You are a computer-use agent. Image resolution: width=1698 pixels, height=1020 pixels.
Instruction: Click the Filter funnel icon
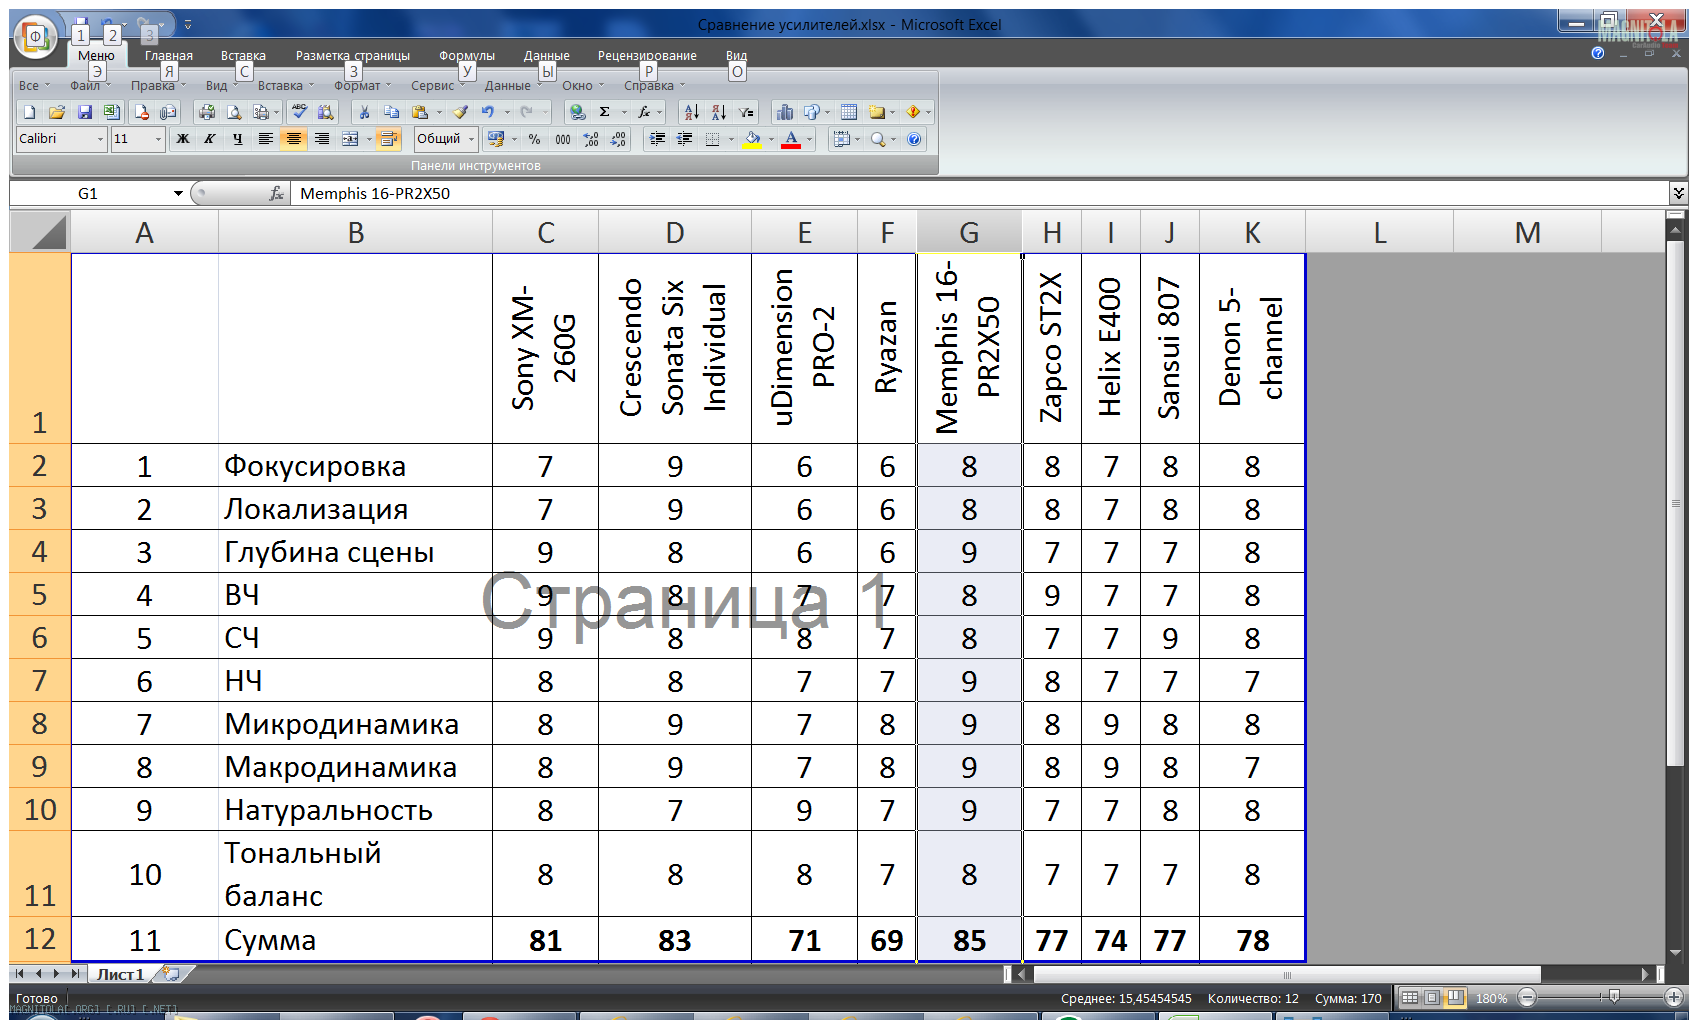(746, 112)
